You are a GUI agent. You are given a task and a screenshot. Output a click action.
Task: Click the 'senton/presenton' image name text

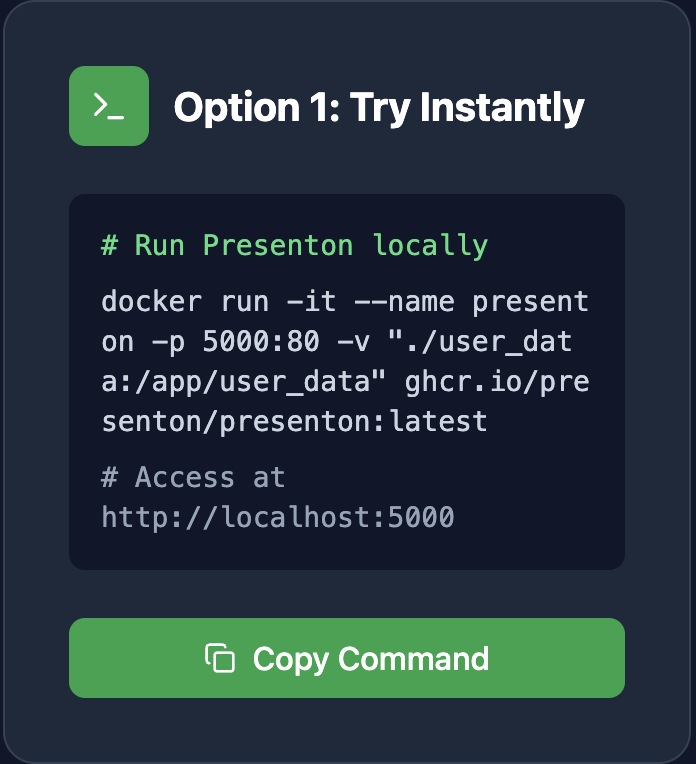click(237, 421)
